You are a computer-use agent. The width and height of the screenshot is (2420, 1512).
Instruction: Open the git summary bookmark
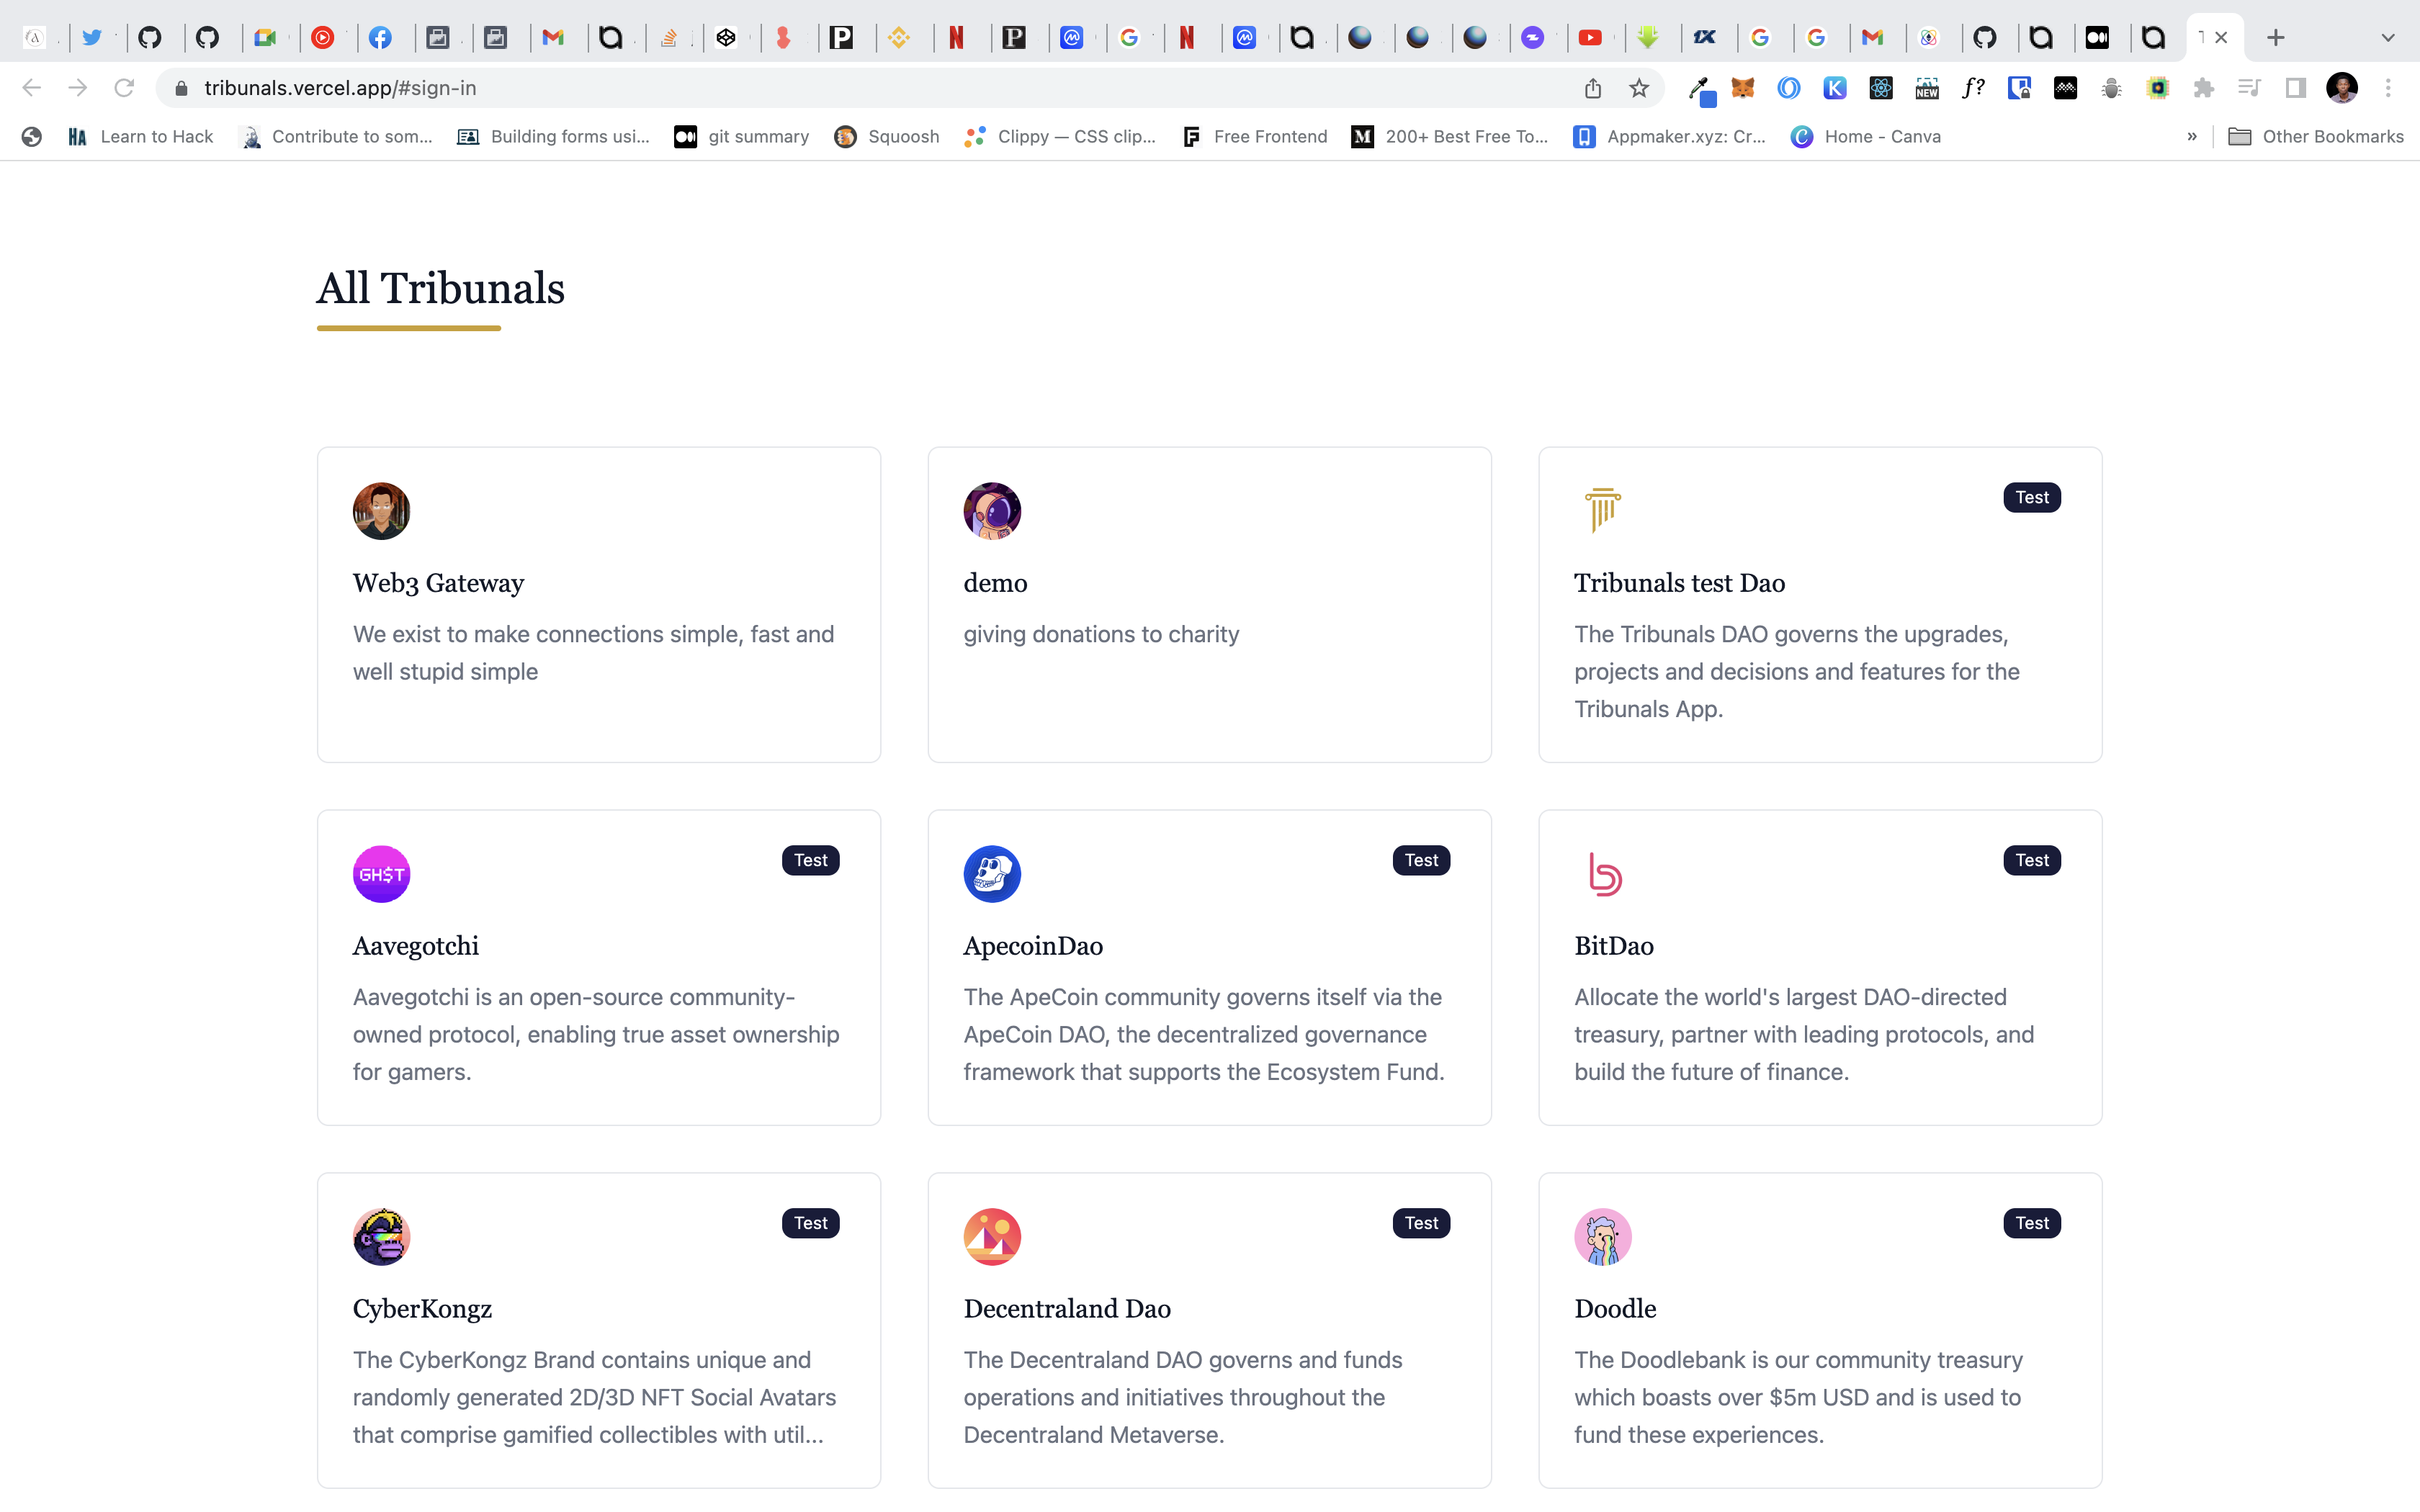[x=742, y=136]
